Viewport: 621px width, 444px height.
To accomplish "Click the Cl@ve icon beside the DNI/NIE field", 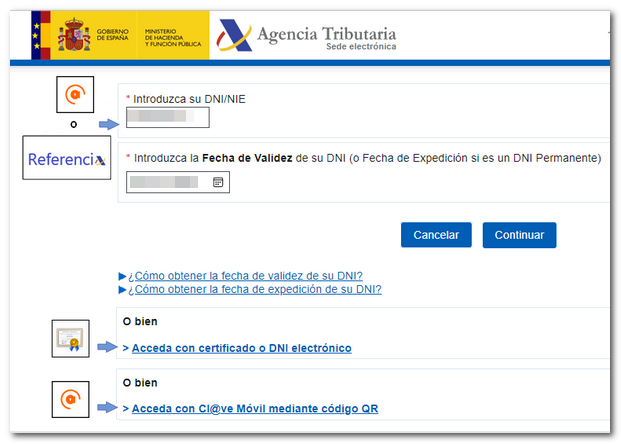I will 73,95.
